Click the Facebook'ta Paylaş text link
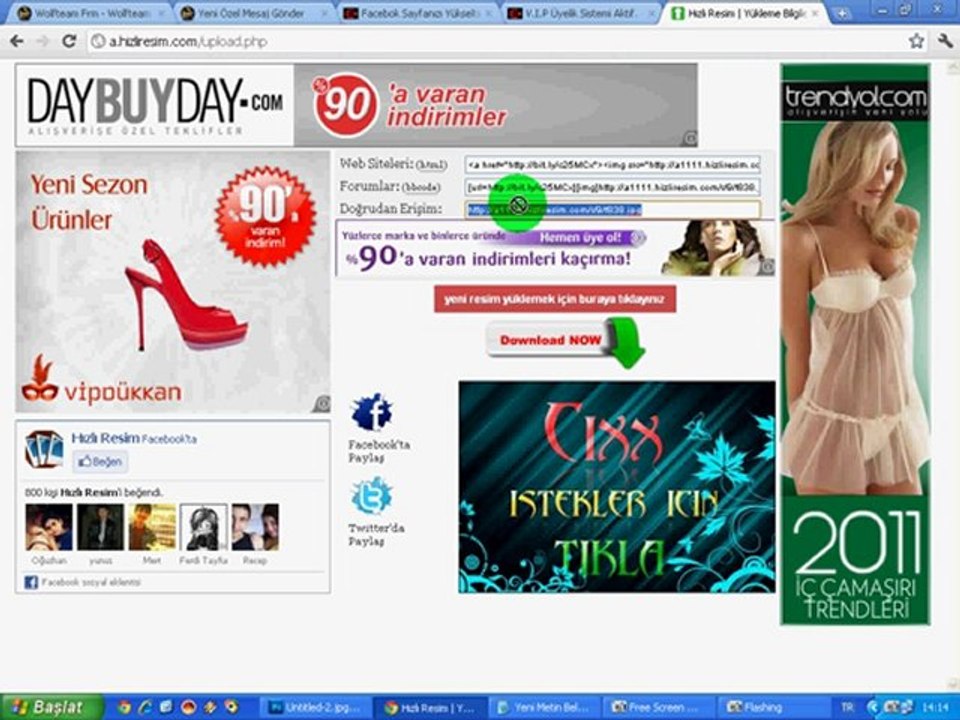The image size is (960, 720). click(x=378, y=451)
